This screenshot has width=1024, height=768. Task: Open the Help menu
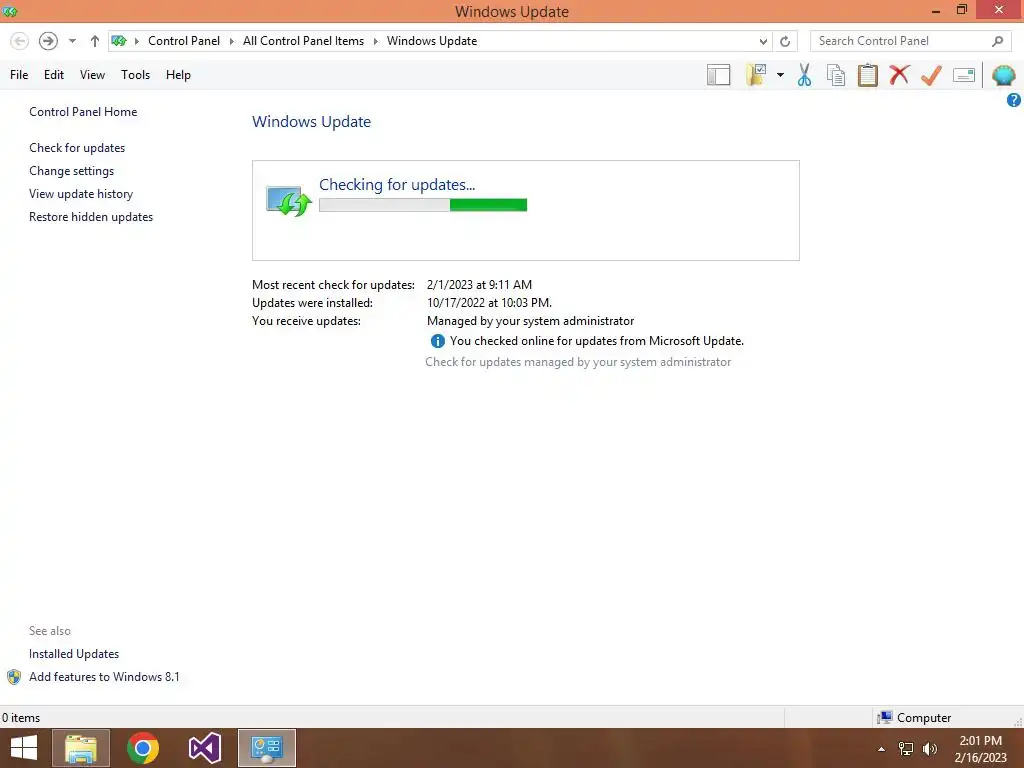178,75
